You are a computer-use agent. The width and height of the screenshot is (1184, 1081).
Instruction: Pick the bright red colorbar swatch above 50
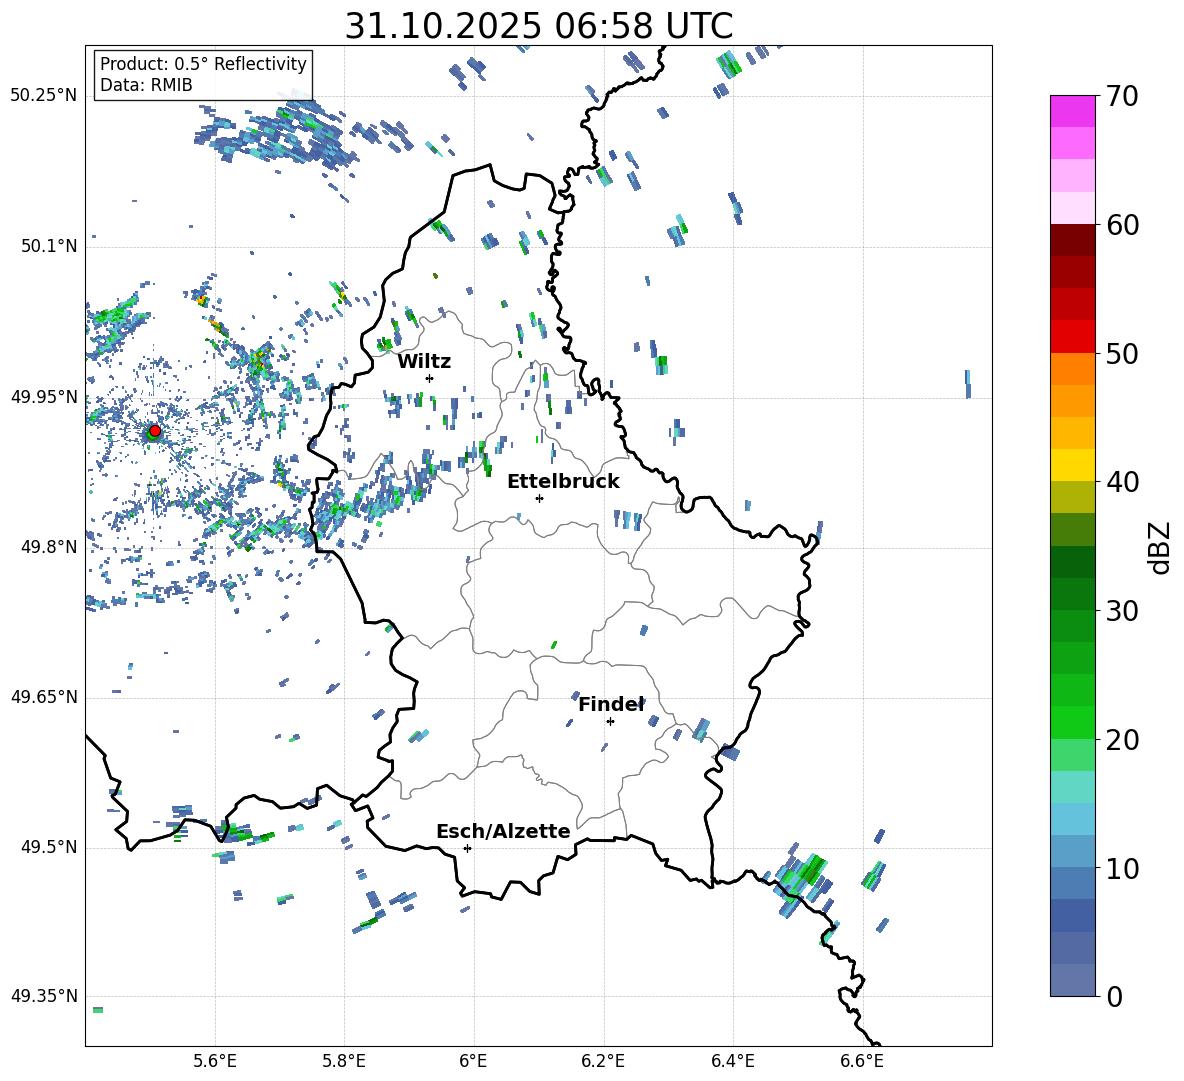(x=1072, y=336)
